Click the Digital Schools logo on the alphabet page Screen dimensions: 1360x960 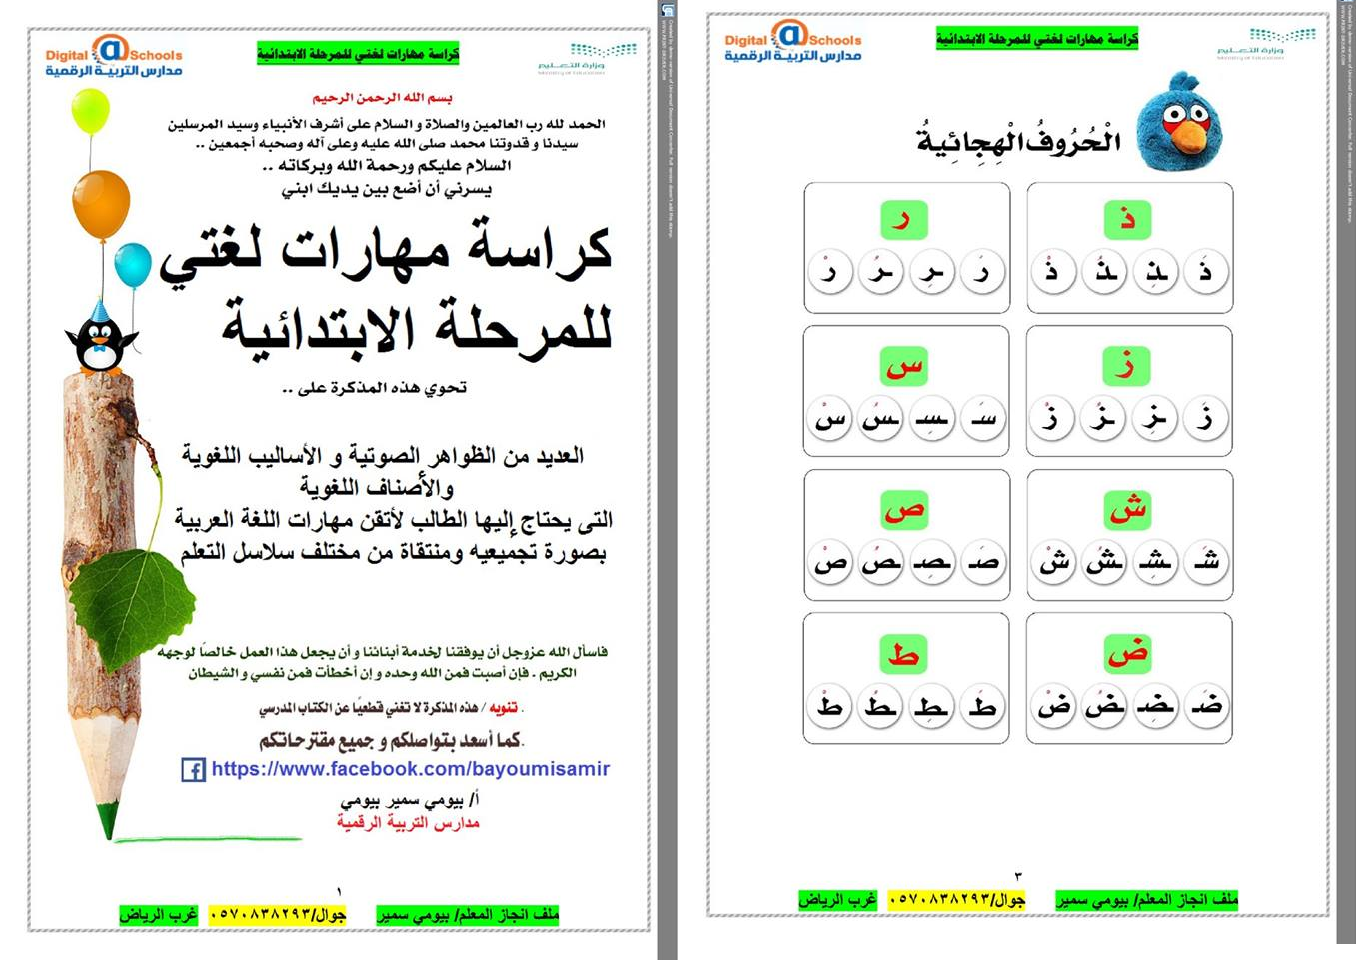[x=793, y=41]
